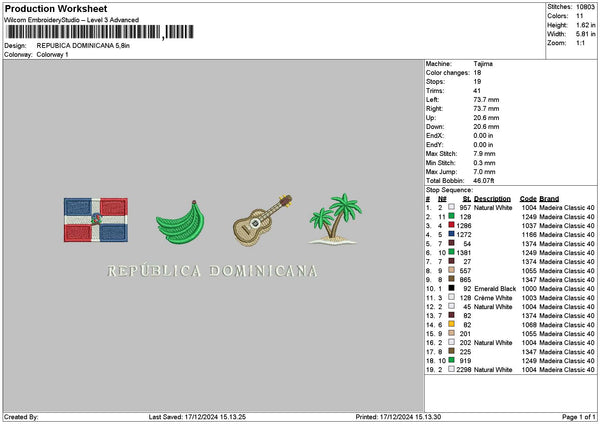
Task: Click the Stitches value 10803
Action: 585,7
